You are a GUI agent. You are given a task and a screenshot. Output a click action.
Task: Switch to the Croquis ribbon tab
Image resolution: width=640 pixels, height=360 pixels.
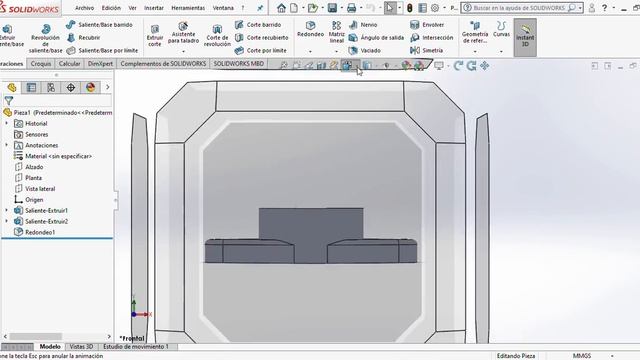click(x=41, y=64)
